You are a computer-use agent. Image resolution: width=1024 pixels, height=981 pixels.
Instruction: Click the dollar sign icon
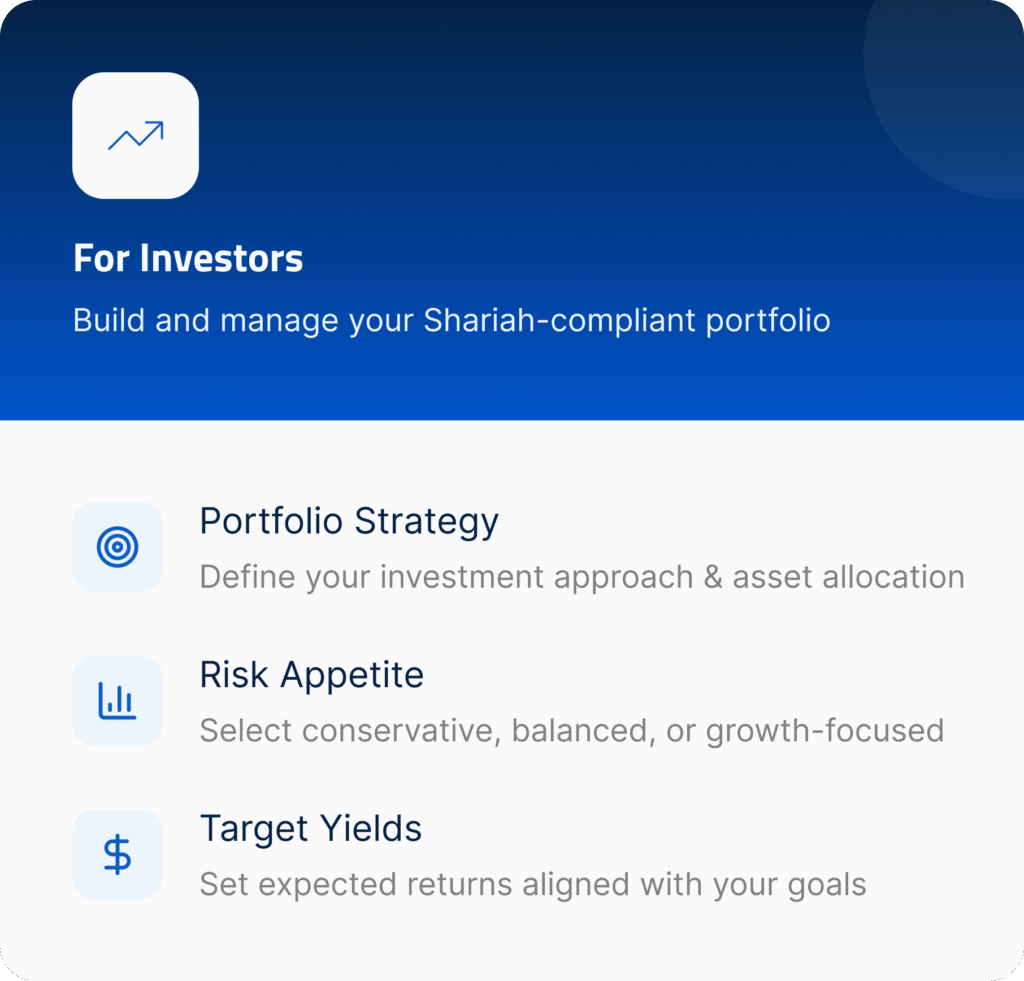(117, 855)
